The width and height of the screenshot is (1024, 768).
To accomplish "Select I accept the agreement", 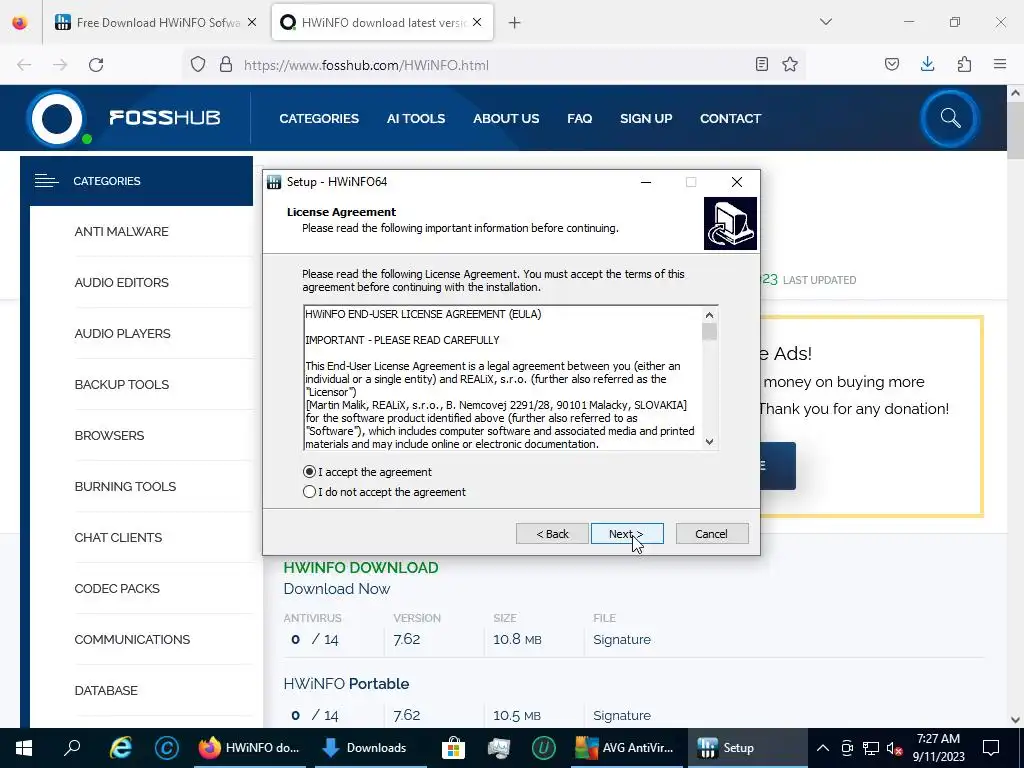I will [x=367, y=472].
